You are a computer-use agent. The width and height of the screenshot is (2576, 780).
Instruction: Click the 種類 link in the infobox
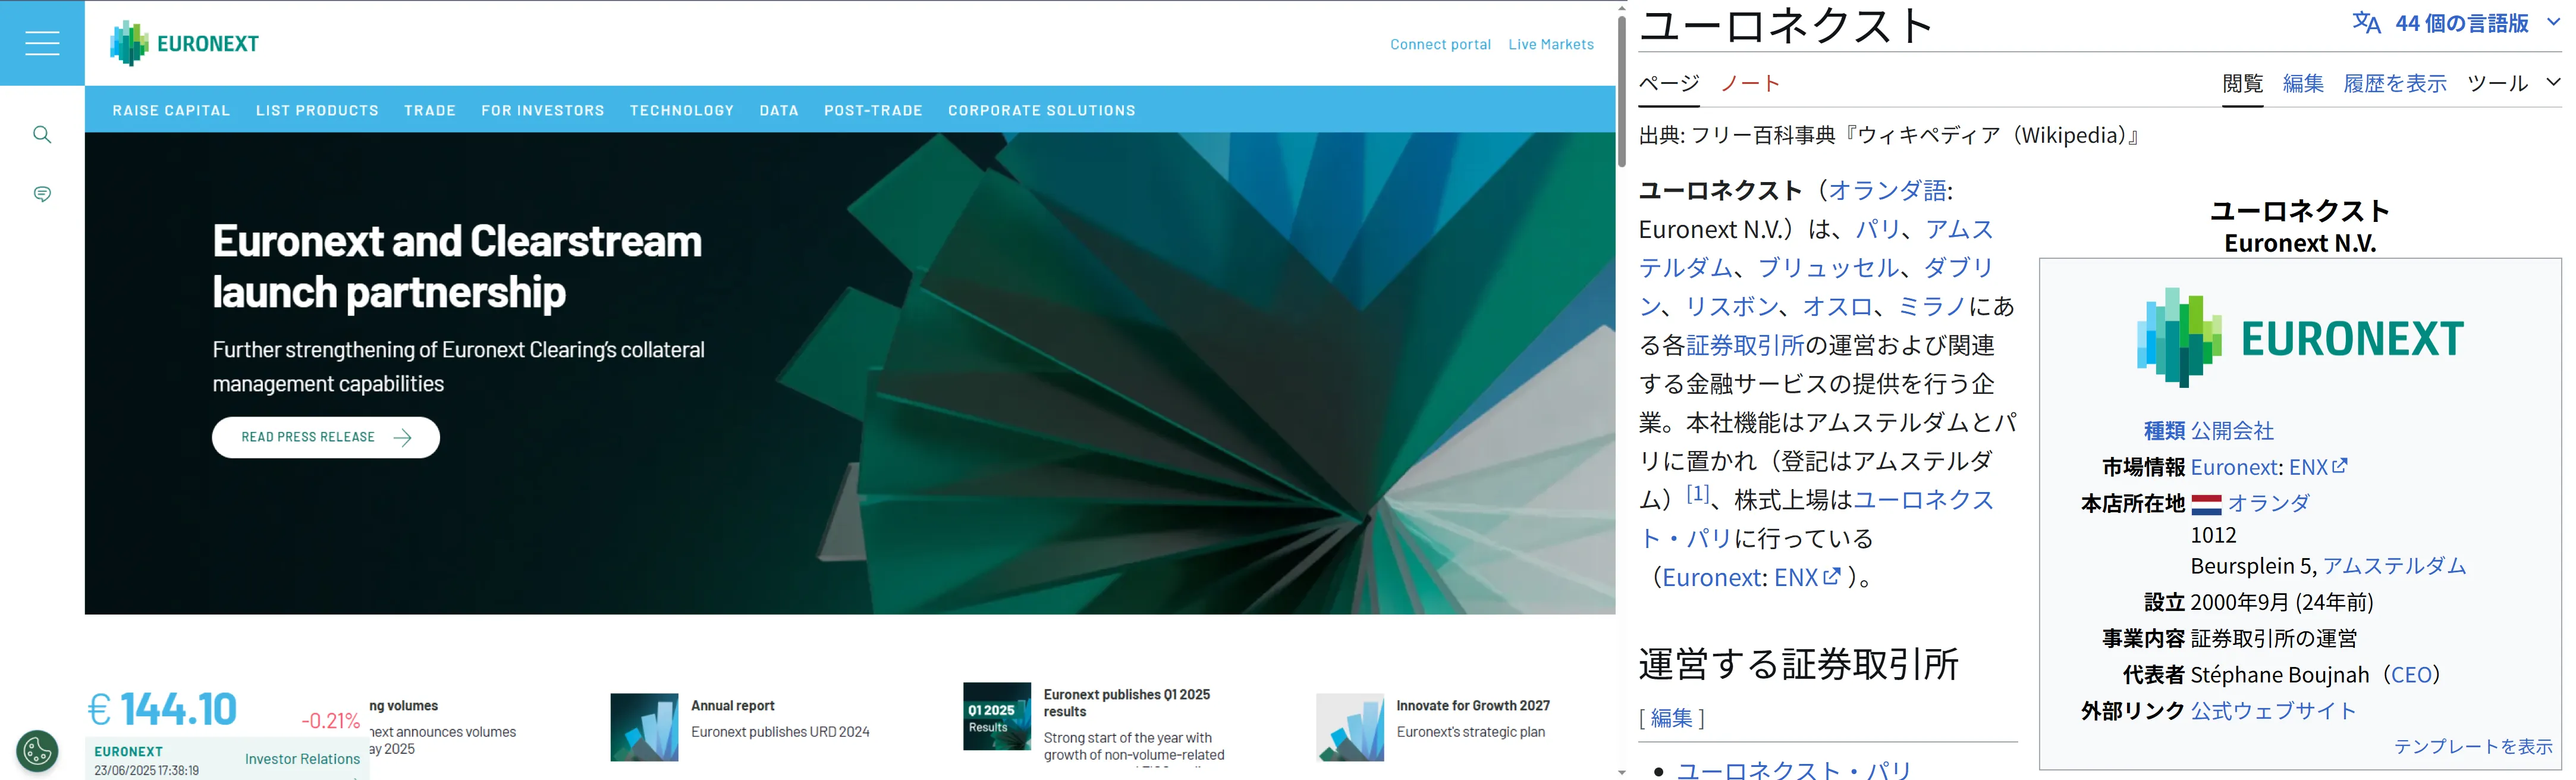[x=2164, y=431]
